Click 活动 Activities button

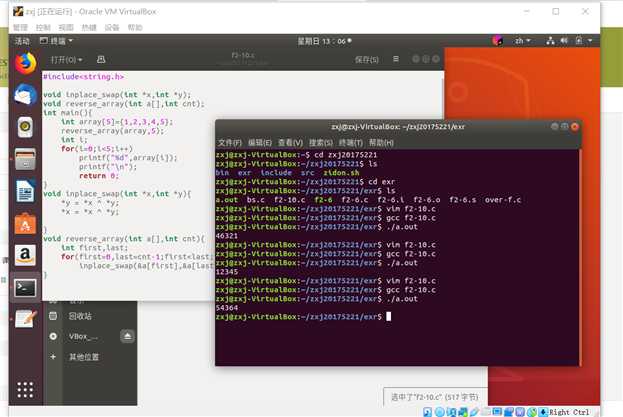(x=22, y=41)
